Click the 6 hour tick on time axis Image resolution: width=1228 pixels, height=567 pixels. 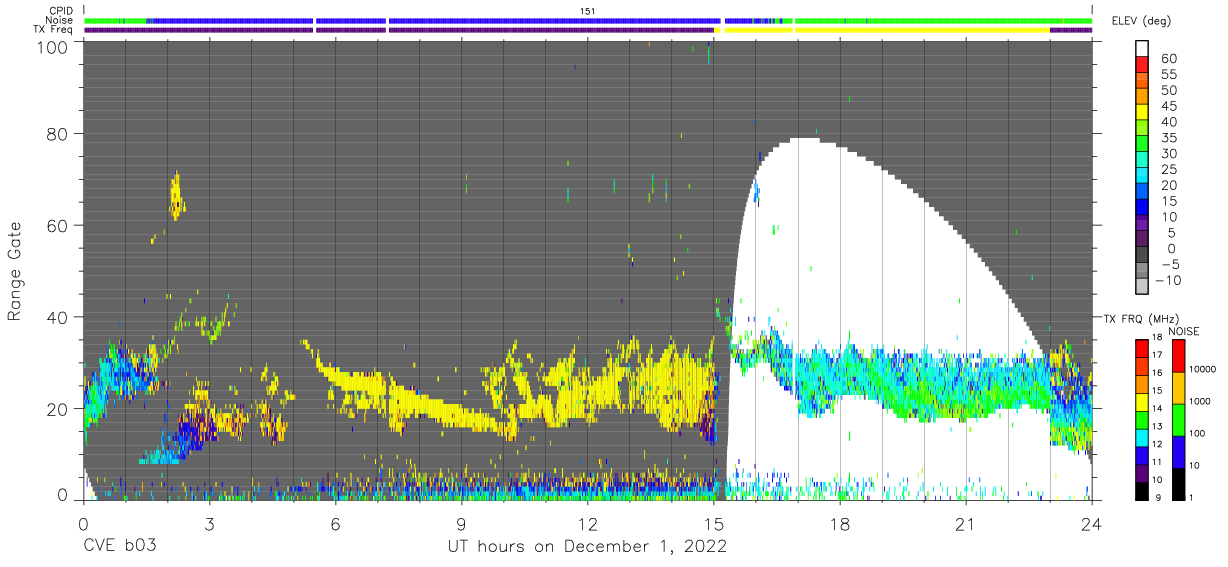click(x=335, y=523)
